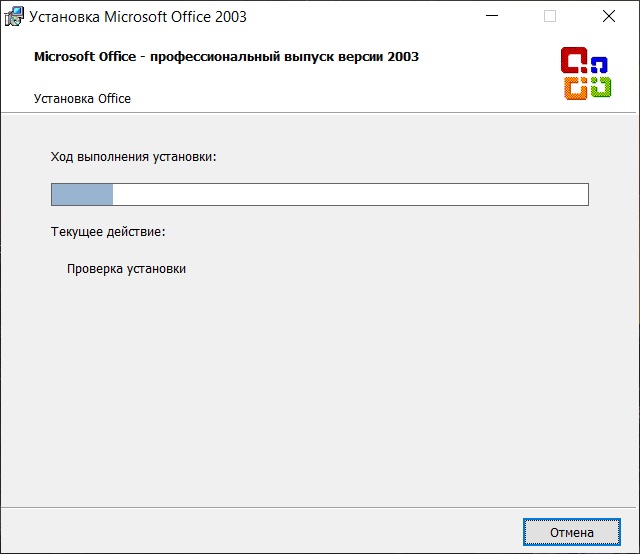640x554 pixels.
Task: Click the Отмена button
Action: pyautogui.click(x=571, y=532)
